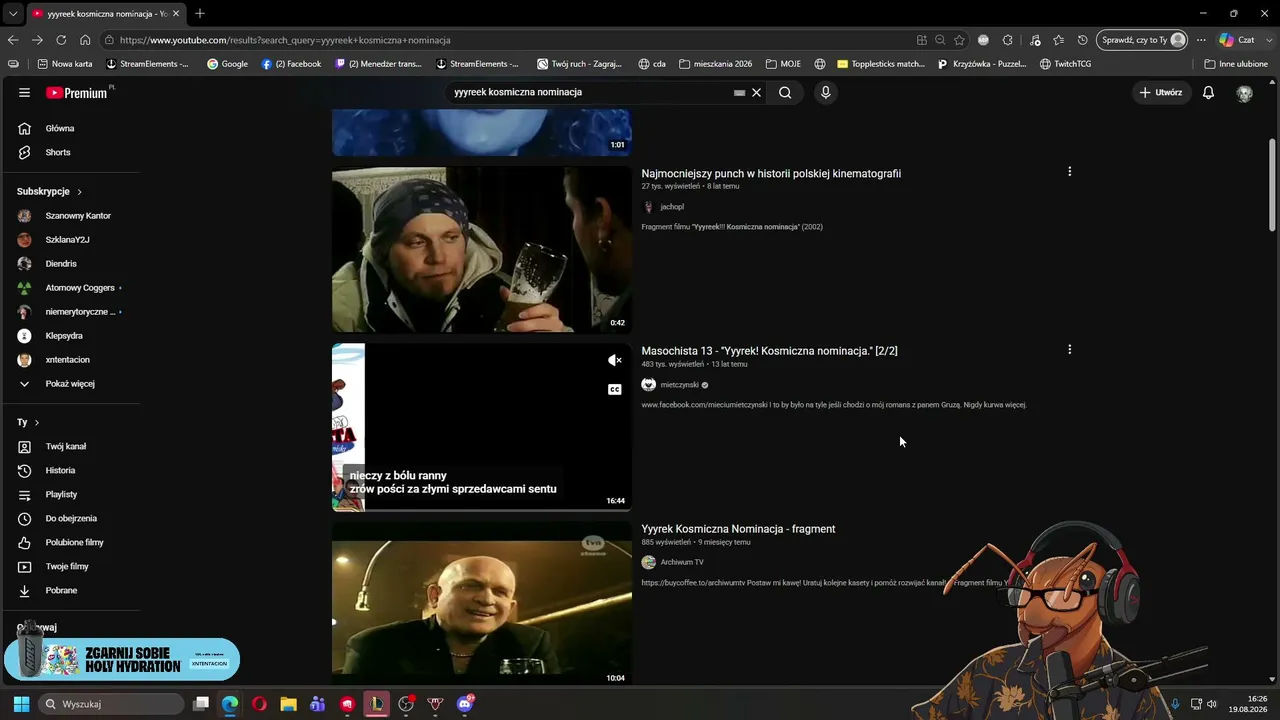Screen dimensions: 1280x720
Task: Open Discord from the taskbar
Action: coord(464,704)
